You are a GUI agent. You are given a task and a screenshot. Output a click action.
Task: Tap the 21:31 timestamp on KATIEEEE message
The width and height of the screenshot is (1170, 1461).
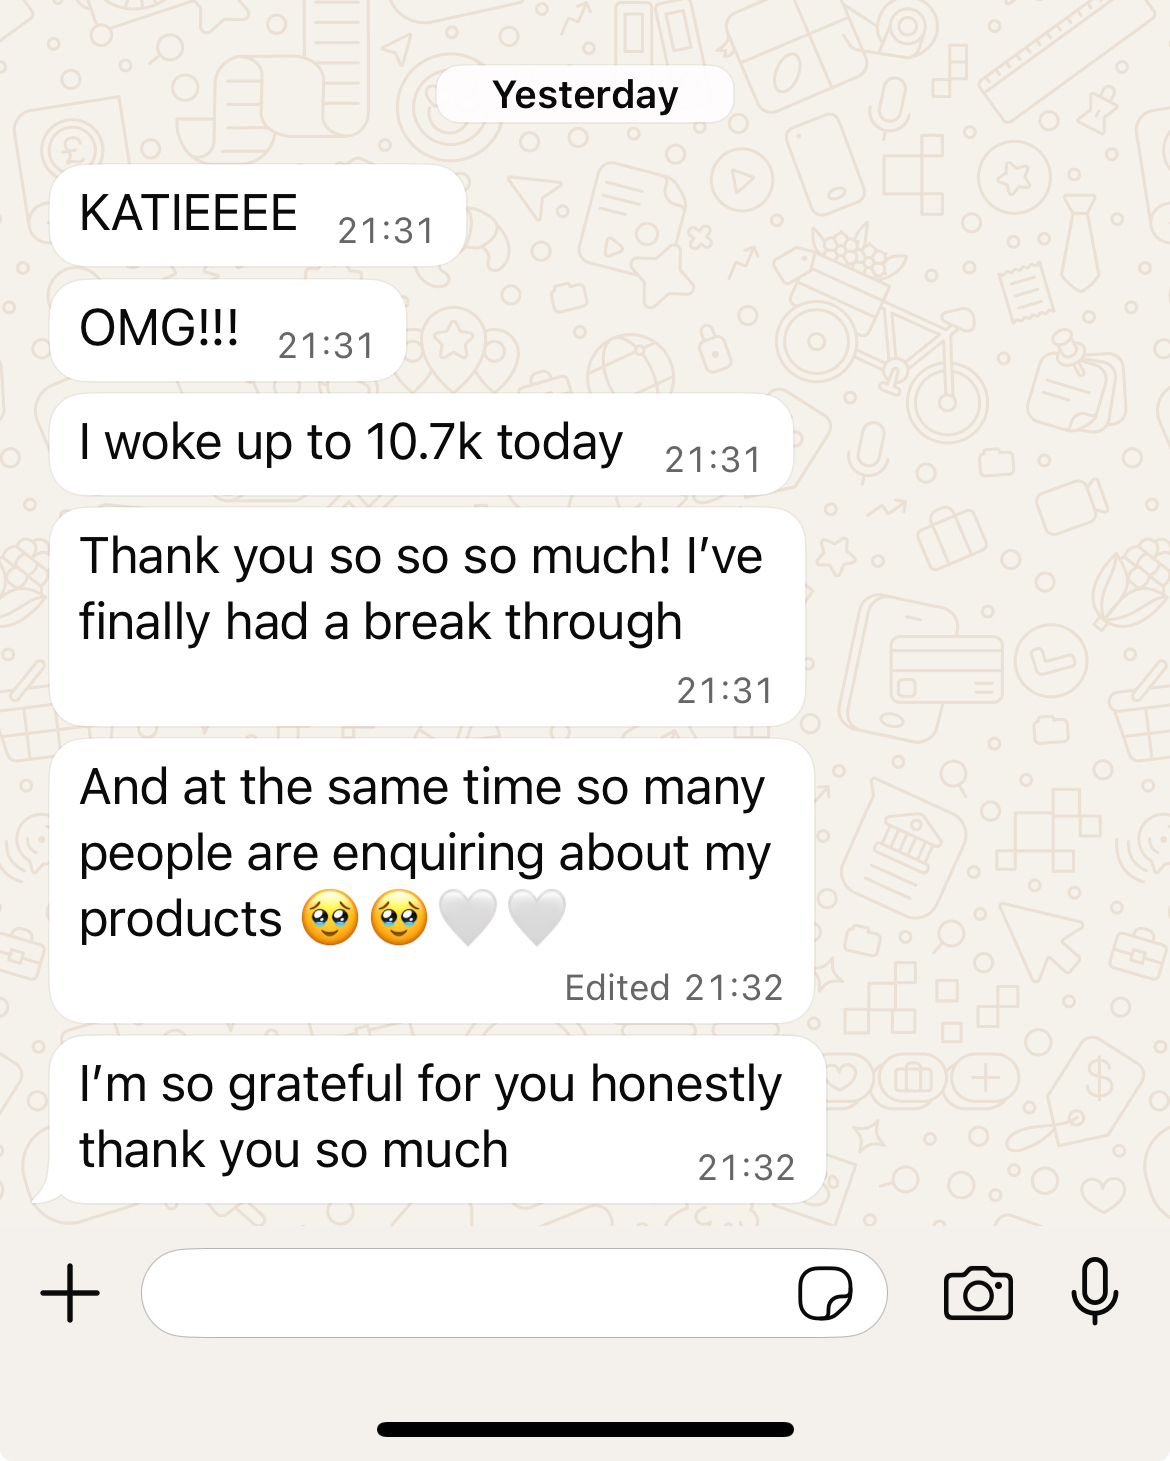click(386, 231)
